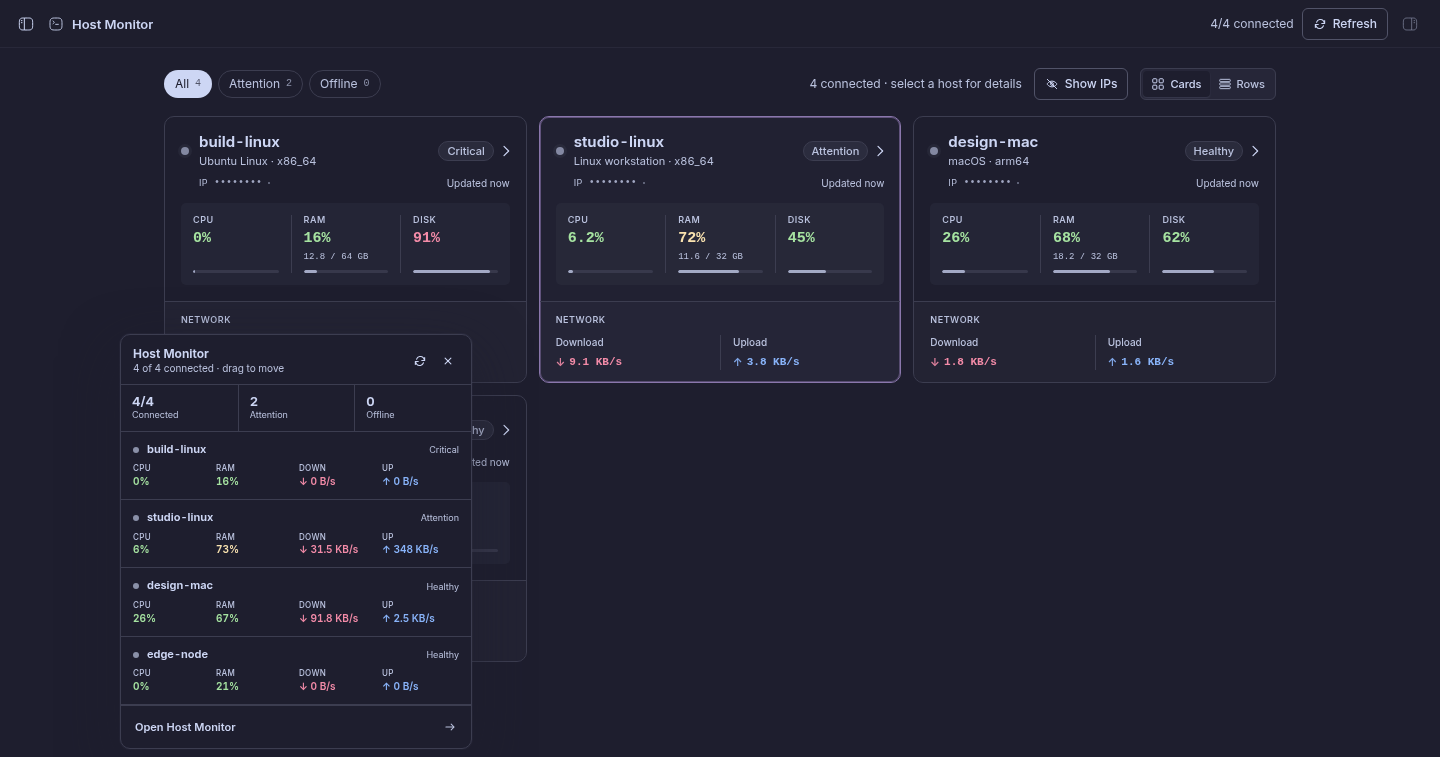Click arrow icon beside Open Host Monitor

point(450,727)
